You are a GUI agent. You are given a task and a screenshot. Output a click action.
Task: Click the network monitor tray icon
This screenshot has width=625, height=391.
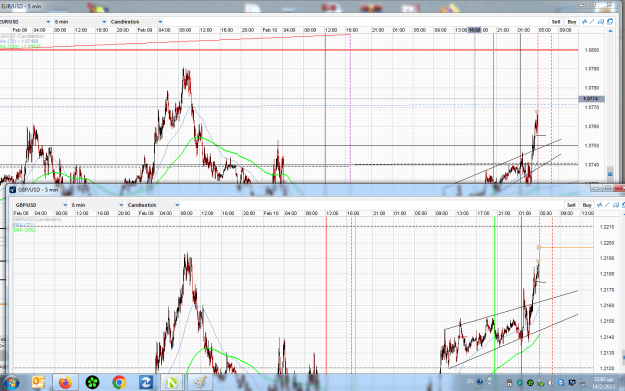coord(572,383)
